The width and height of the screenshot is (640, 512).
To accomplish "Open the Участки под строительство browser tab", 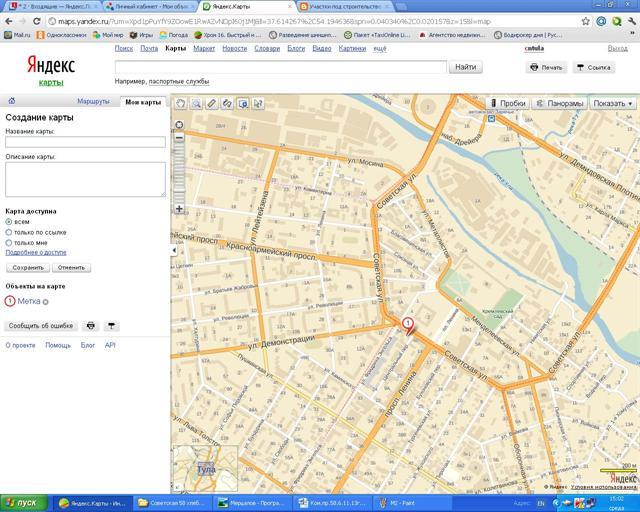I will pos(345,7).
